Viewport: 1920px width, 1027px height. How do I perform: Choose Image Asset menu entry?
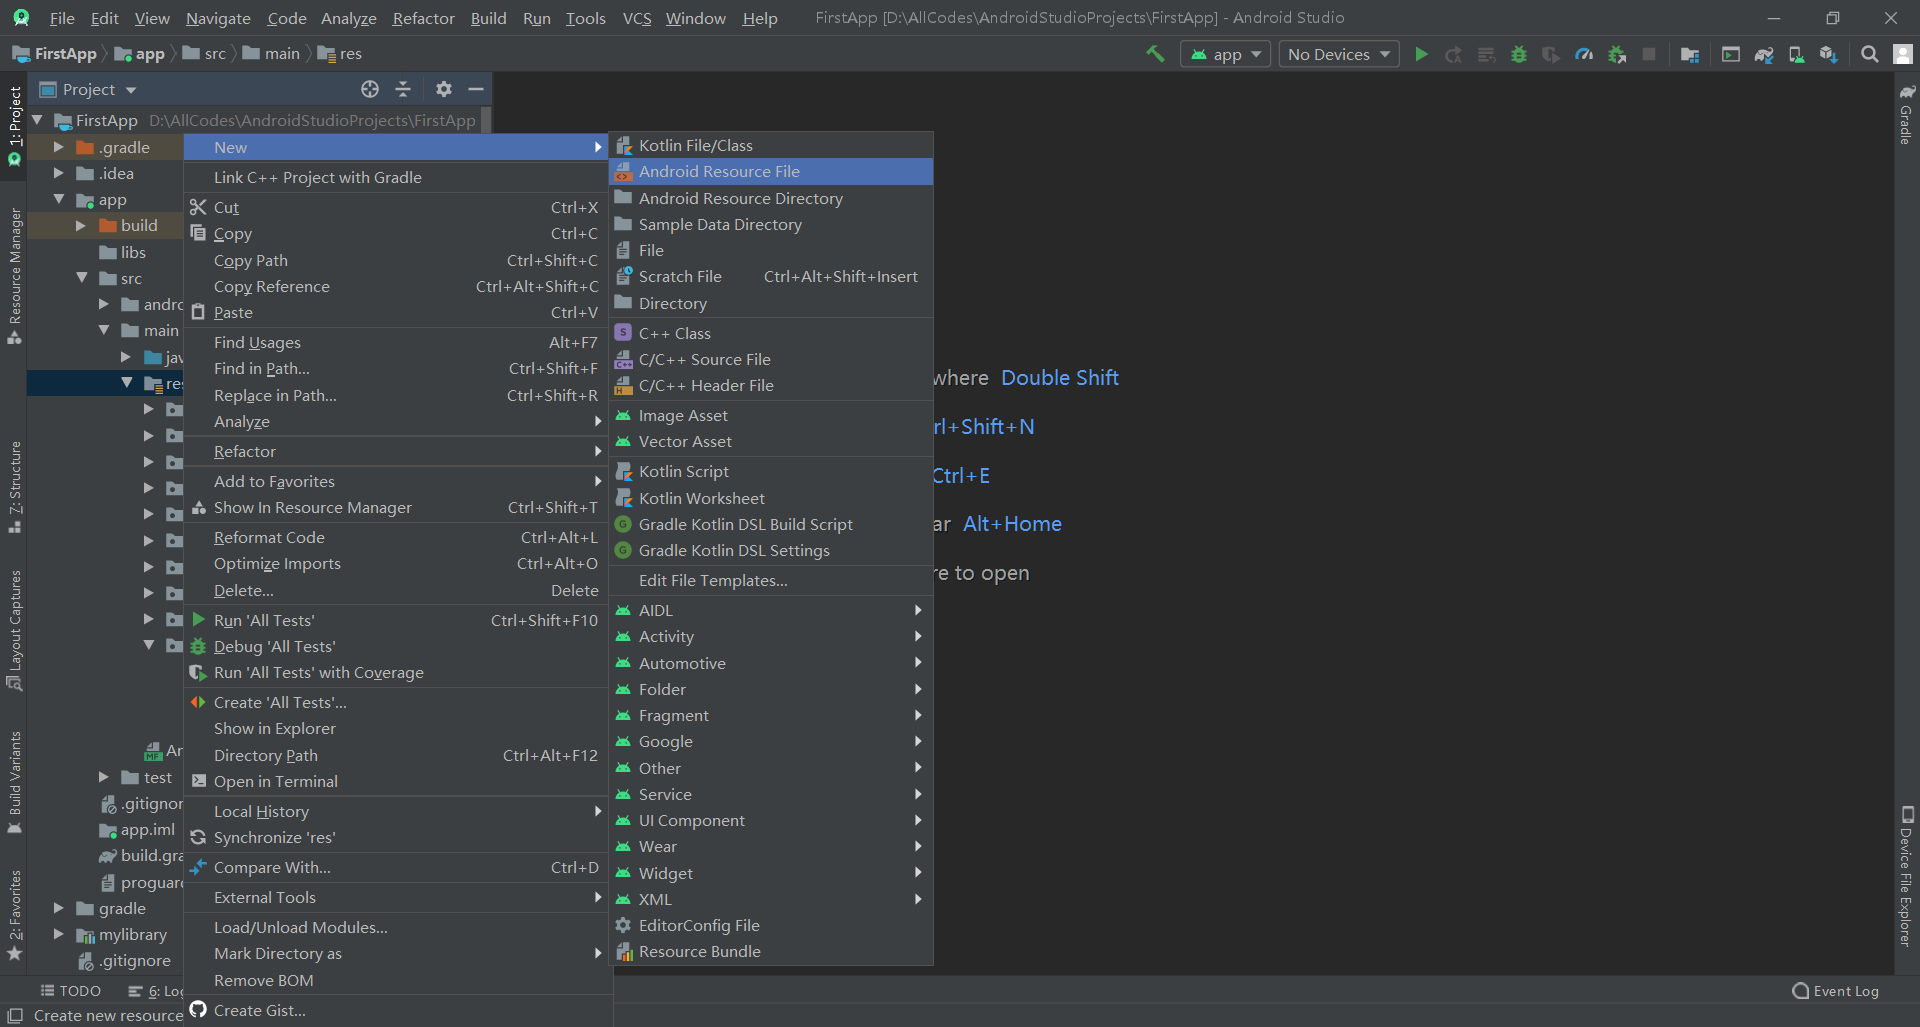771,415
